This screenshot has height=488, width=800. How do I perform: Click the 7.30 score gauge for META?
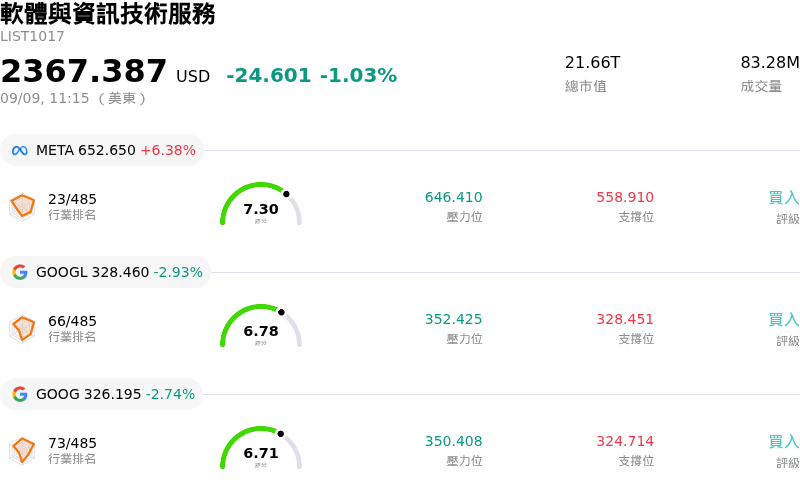261,204
